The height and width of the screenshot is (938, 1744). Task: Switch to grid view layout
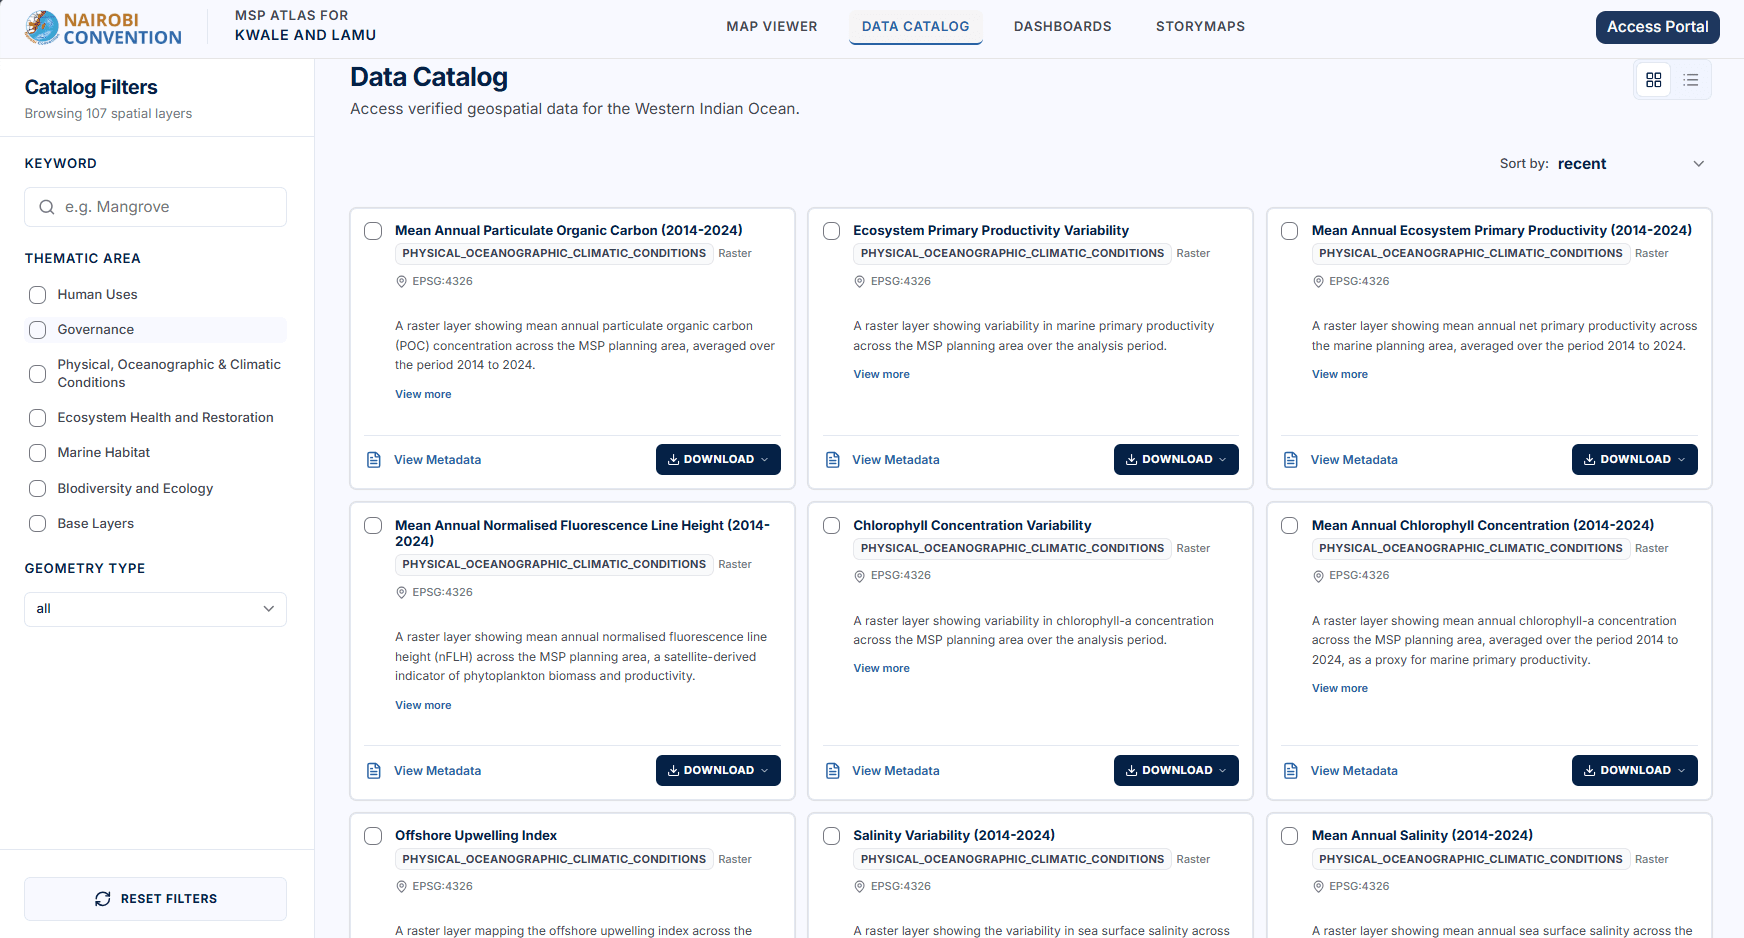click(1654, 80)
